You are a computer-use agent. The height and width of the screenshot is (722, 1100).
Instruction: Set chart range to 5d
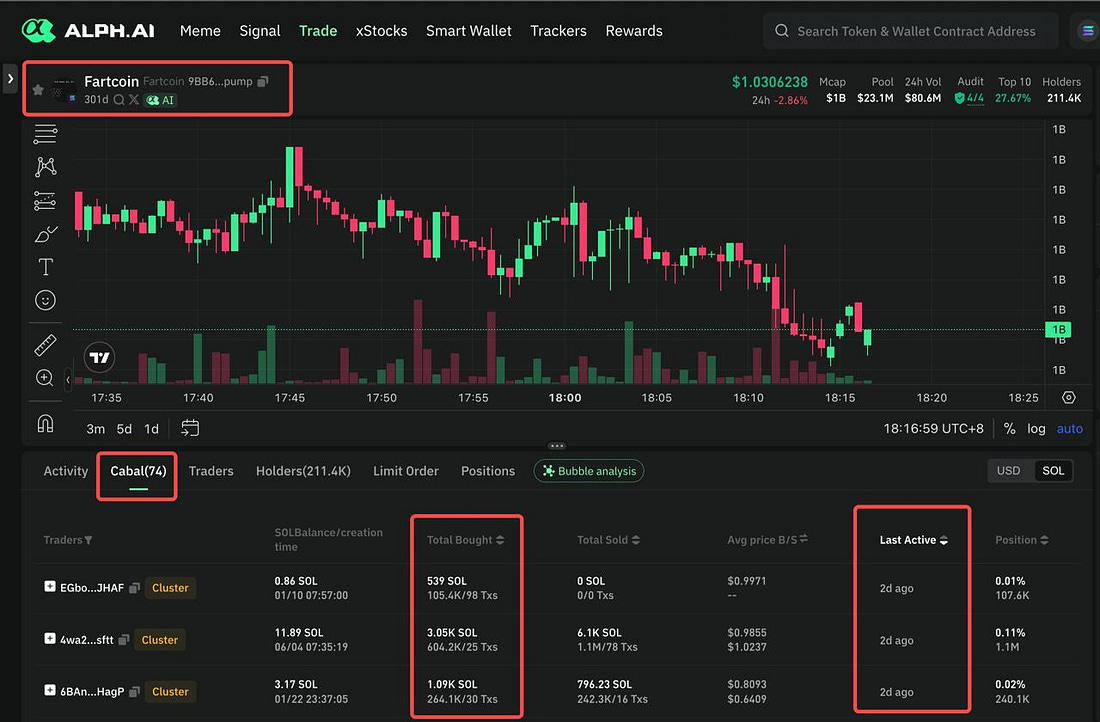coord(124,429)
